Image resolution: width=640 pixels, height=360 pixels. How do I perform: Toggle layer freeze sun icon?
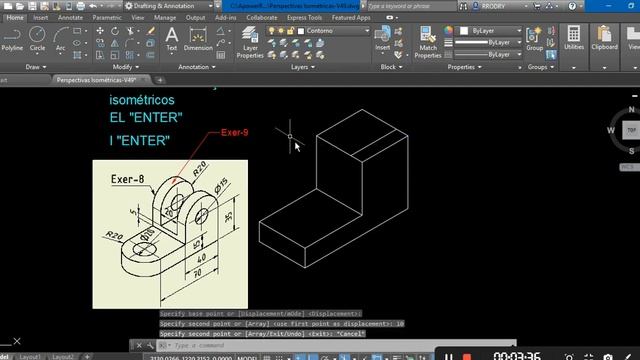281,31
